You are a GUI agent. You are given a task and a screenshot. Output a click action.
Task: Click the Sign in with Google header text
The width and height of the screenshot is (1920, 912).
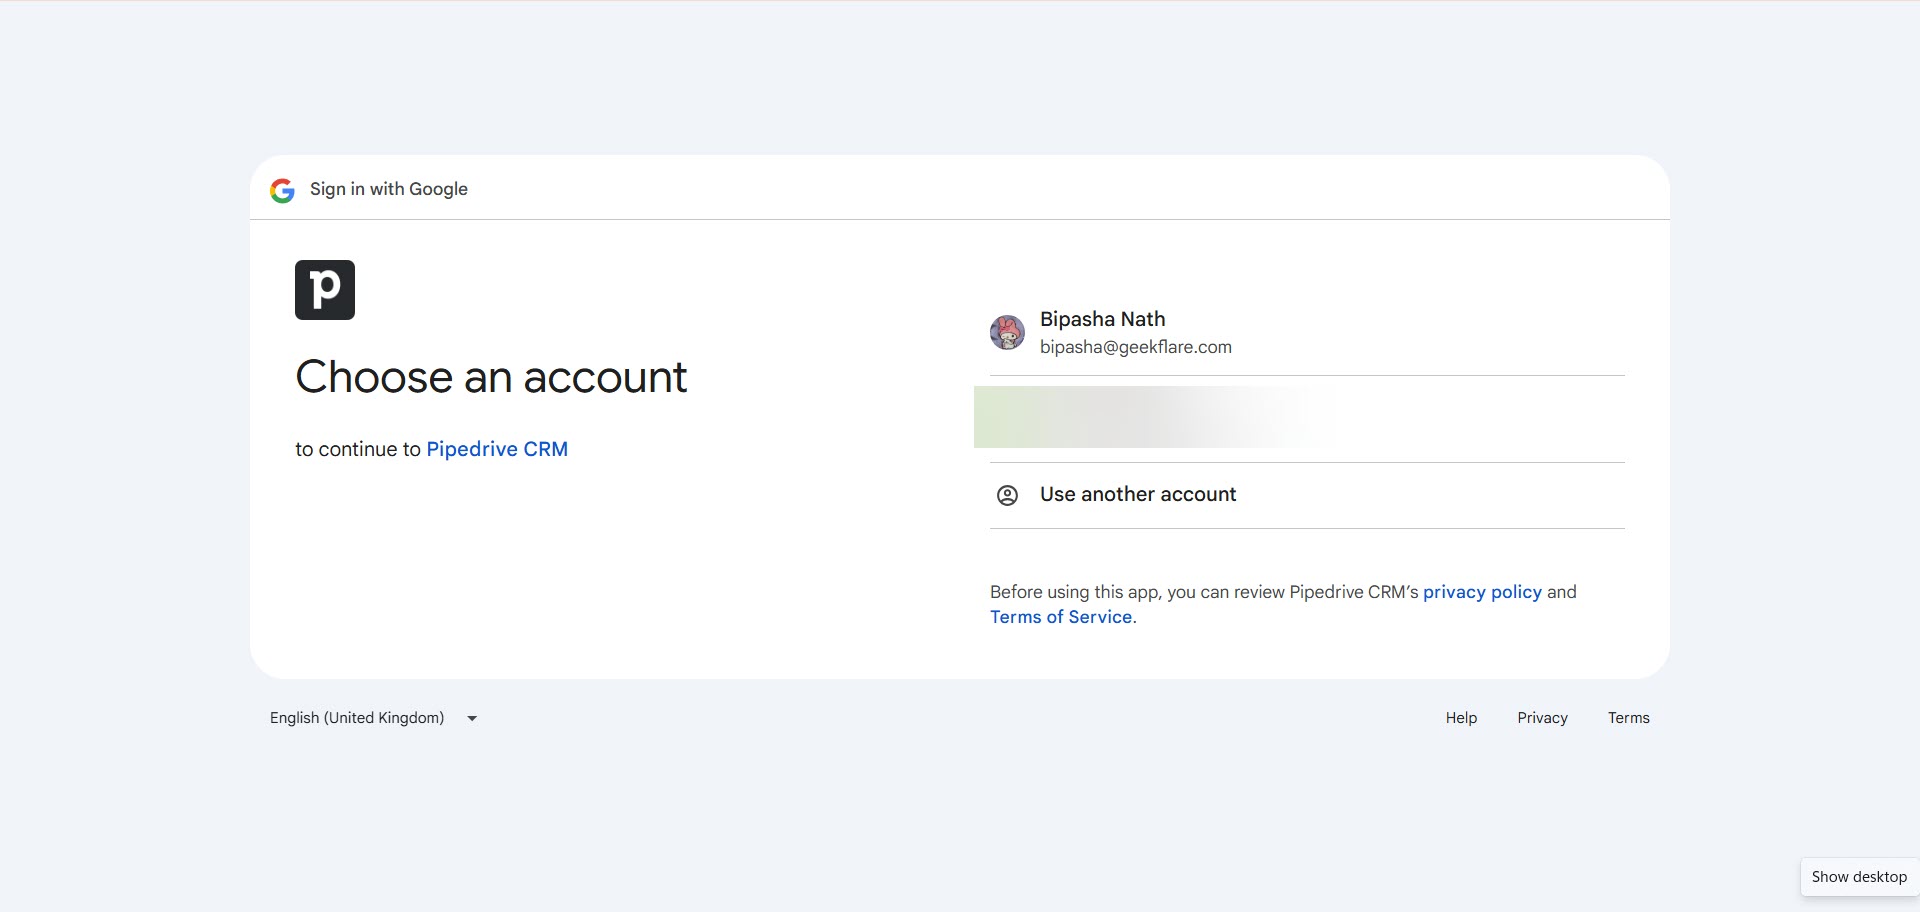click(389, 189)
